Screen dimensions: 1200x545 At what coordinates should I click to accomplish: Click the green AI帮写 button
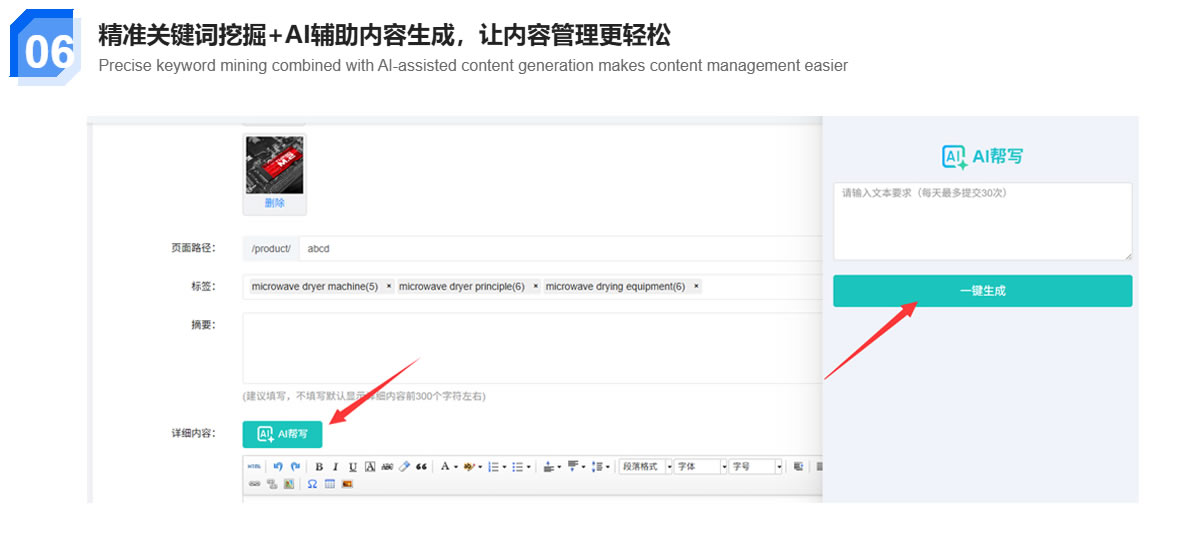tap(282, 434)
